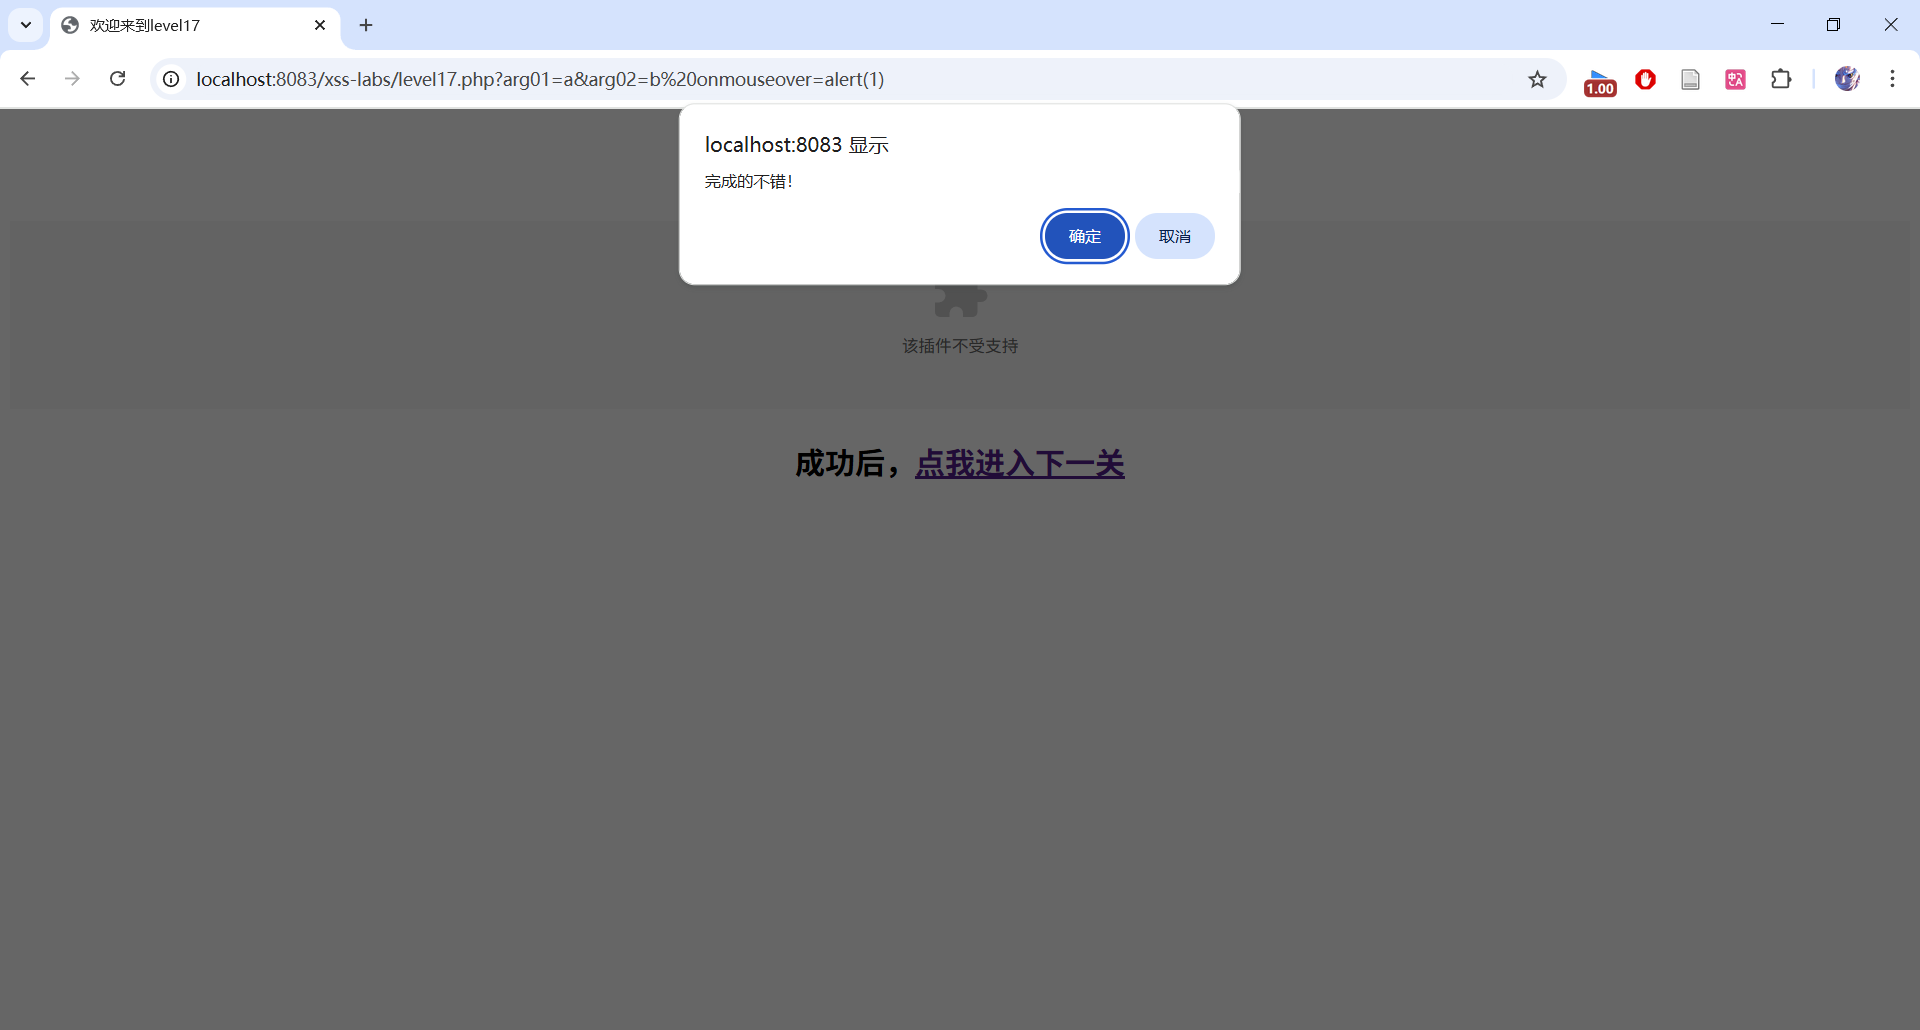Open the tab search chevron
The image size is (1920, 1030).
(x=25, y=25)
